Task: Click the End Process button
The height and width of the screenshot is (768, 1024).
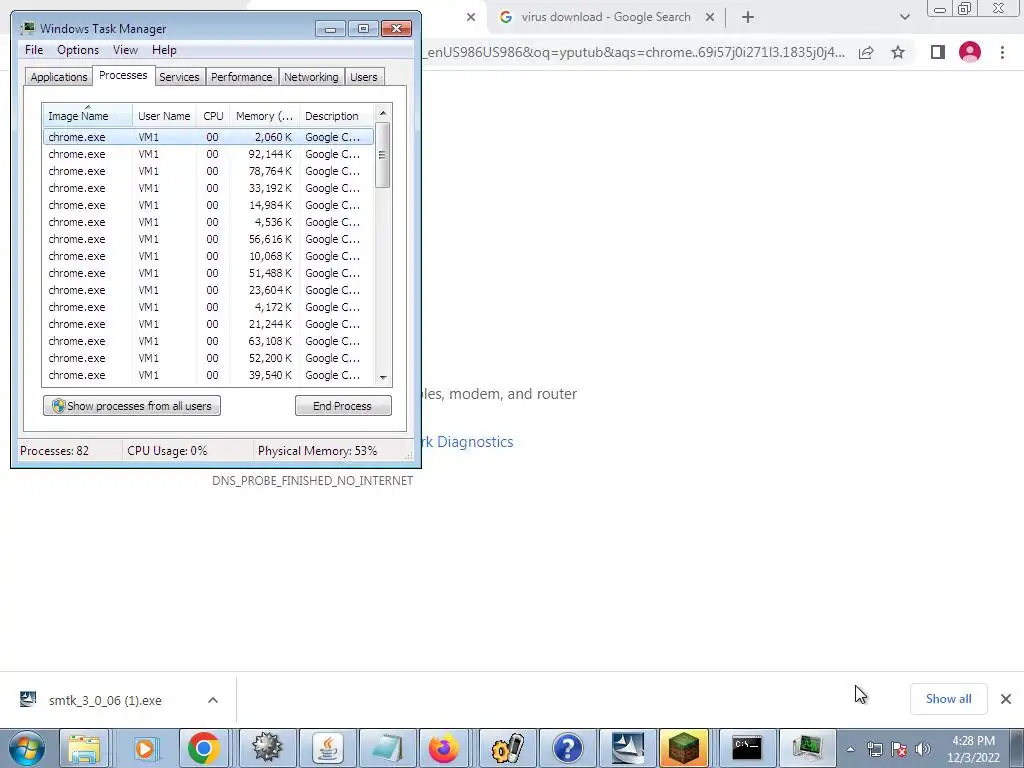Action: 343,406
